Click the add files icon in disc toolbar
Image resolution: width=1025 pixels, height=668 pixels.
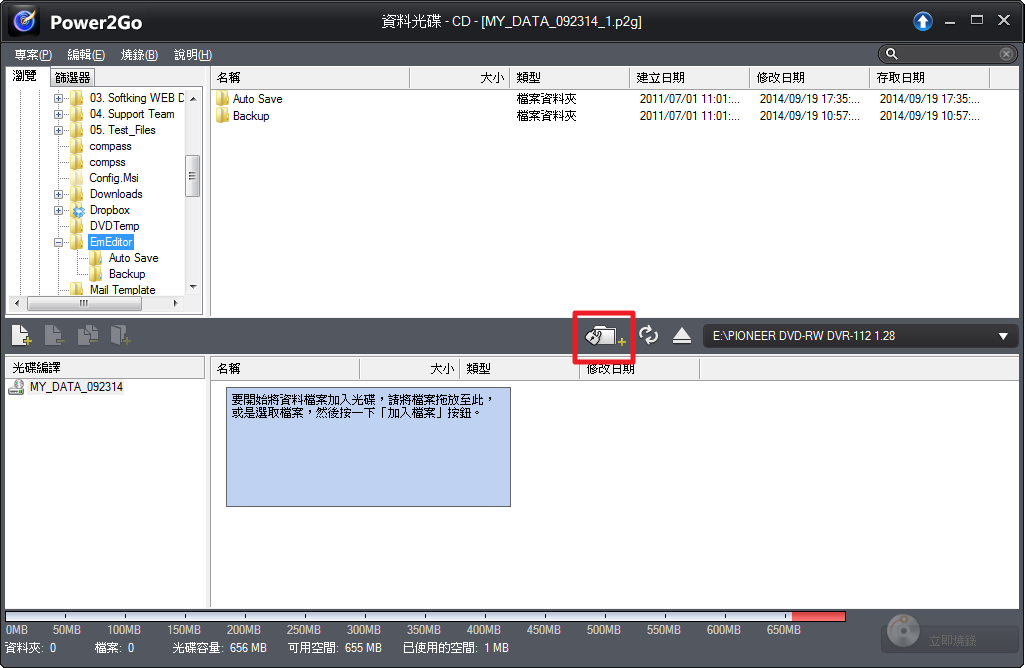[22, 336]
